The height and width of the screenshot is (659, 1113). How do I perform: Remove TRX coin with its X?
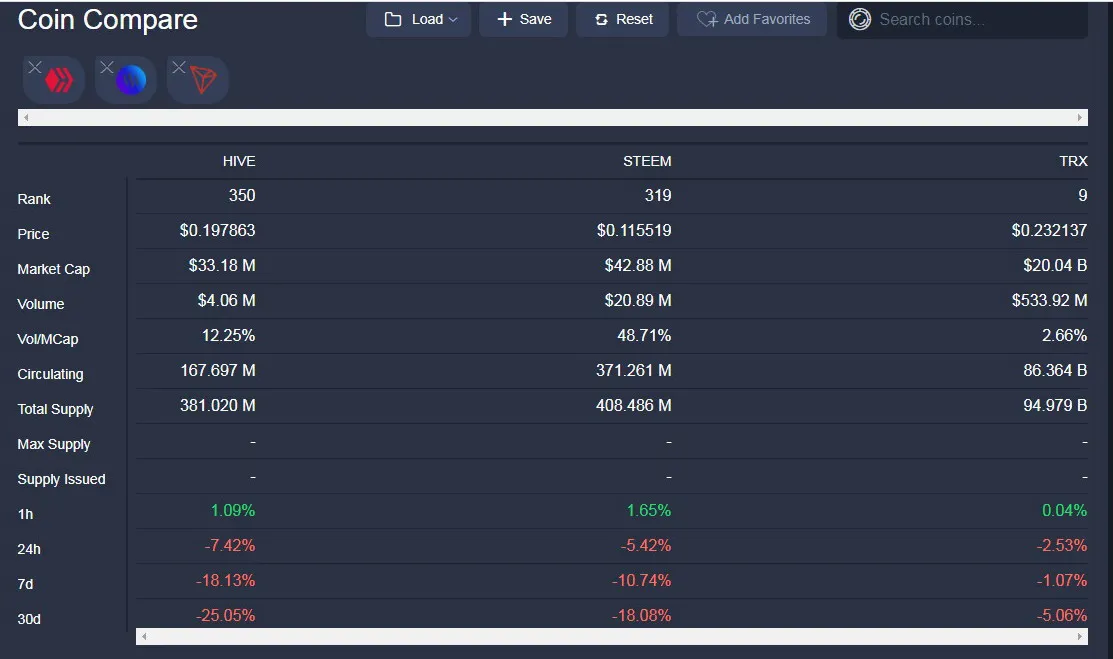point(179,67)
